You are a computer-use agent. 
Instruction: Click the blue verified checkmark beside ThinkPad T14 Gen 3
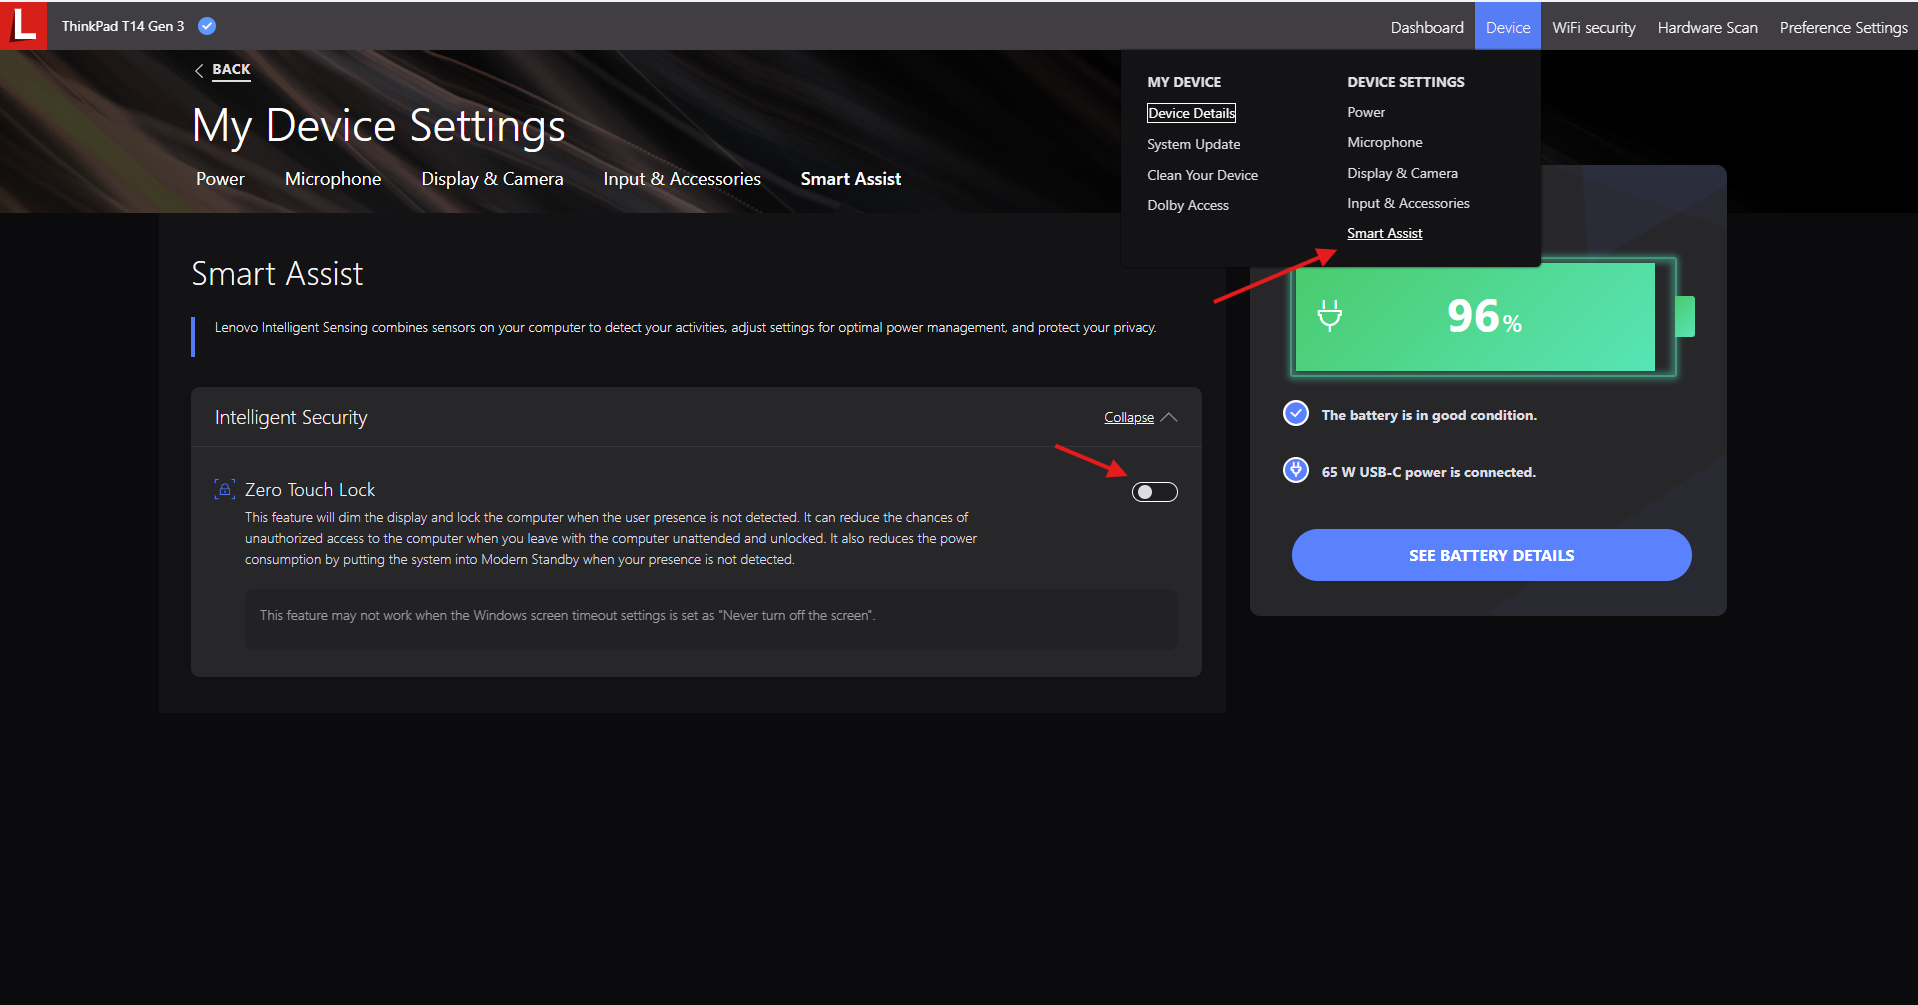(x=207, y=26)
